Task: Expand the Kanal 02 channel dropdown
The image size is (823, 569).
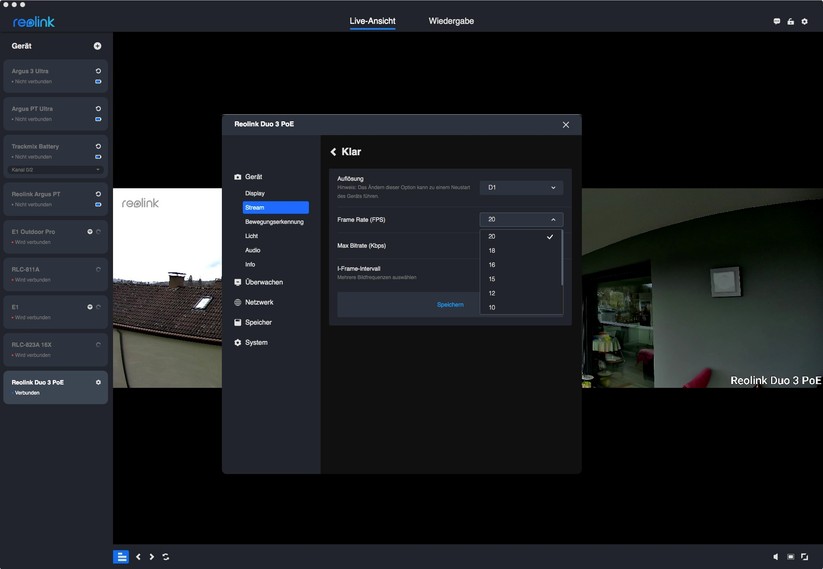Action: tap(56, 170)
